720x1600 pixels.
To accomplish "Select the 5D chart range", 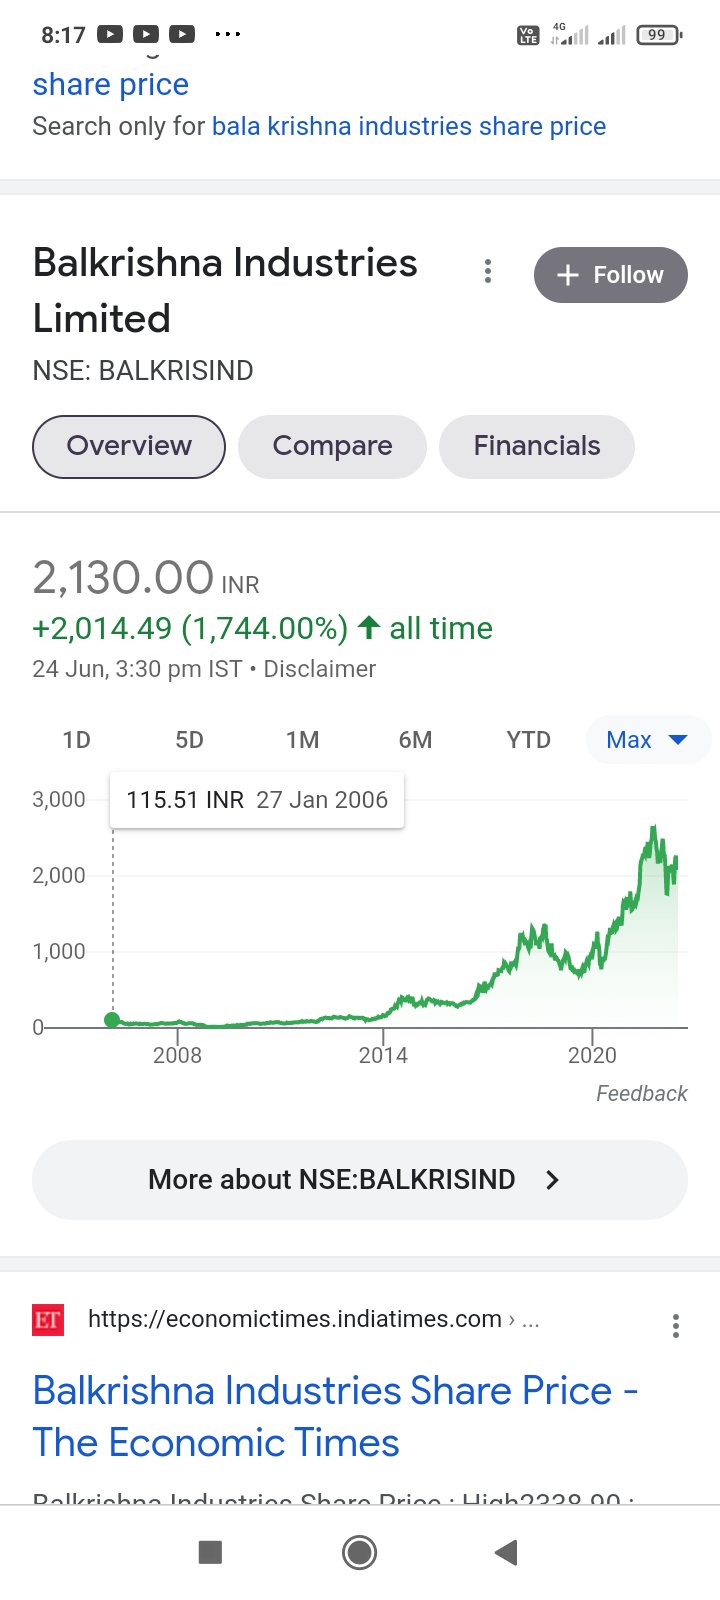I will [x=189, y=740].
